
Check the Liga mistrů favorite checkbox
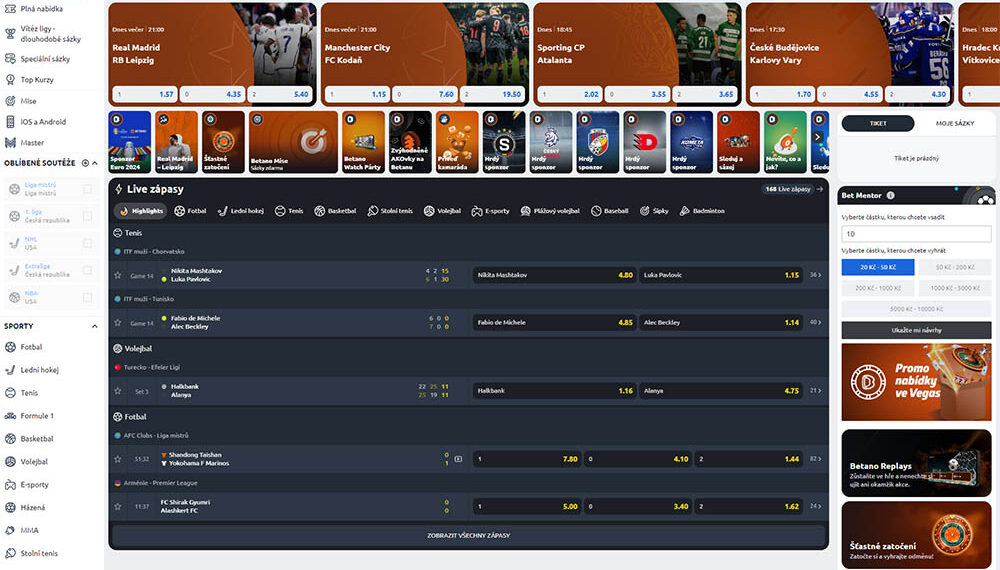[x=87, y=189]
